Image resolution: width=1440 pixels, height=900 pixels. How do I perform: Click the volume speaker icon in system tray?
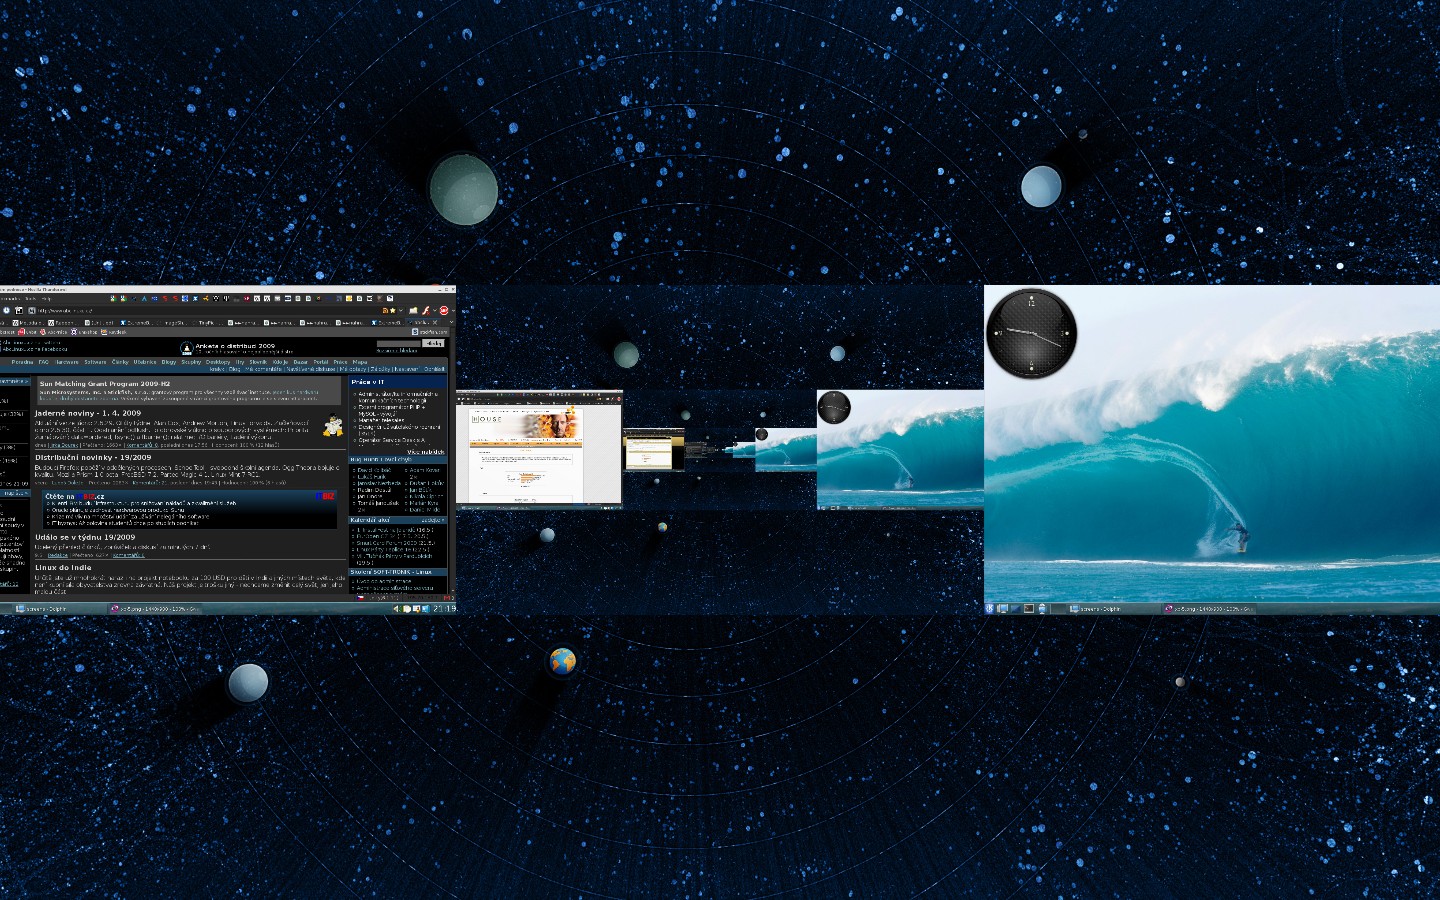click(397, 608)
